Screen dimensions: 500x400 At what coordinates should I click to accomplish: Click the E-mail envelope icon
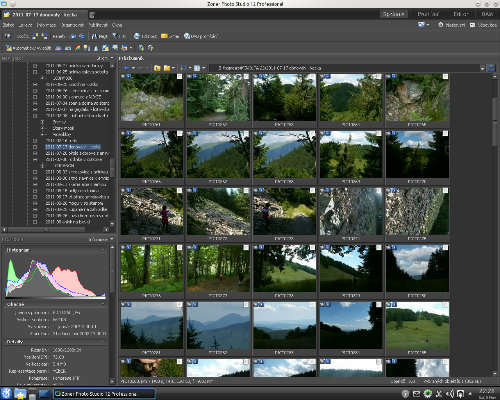coord(164,36)
